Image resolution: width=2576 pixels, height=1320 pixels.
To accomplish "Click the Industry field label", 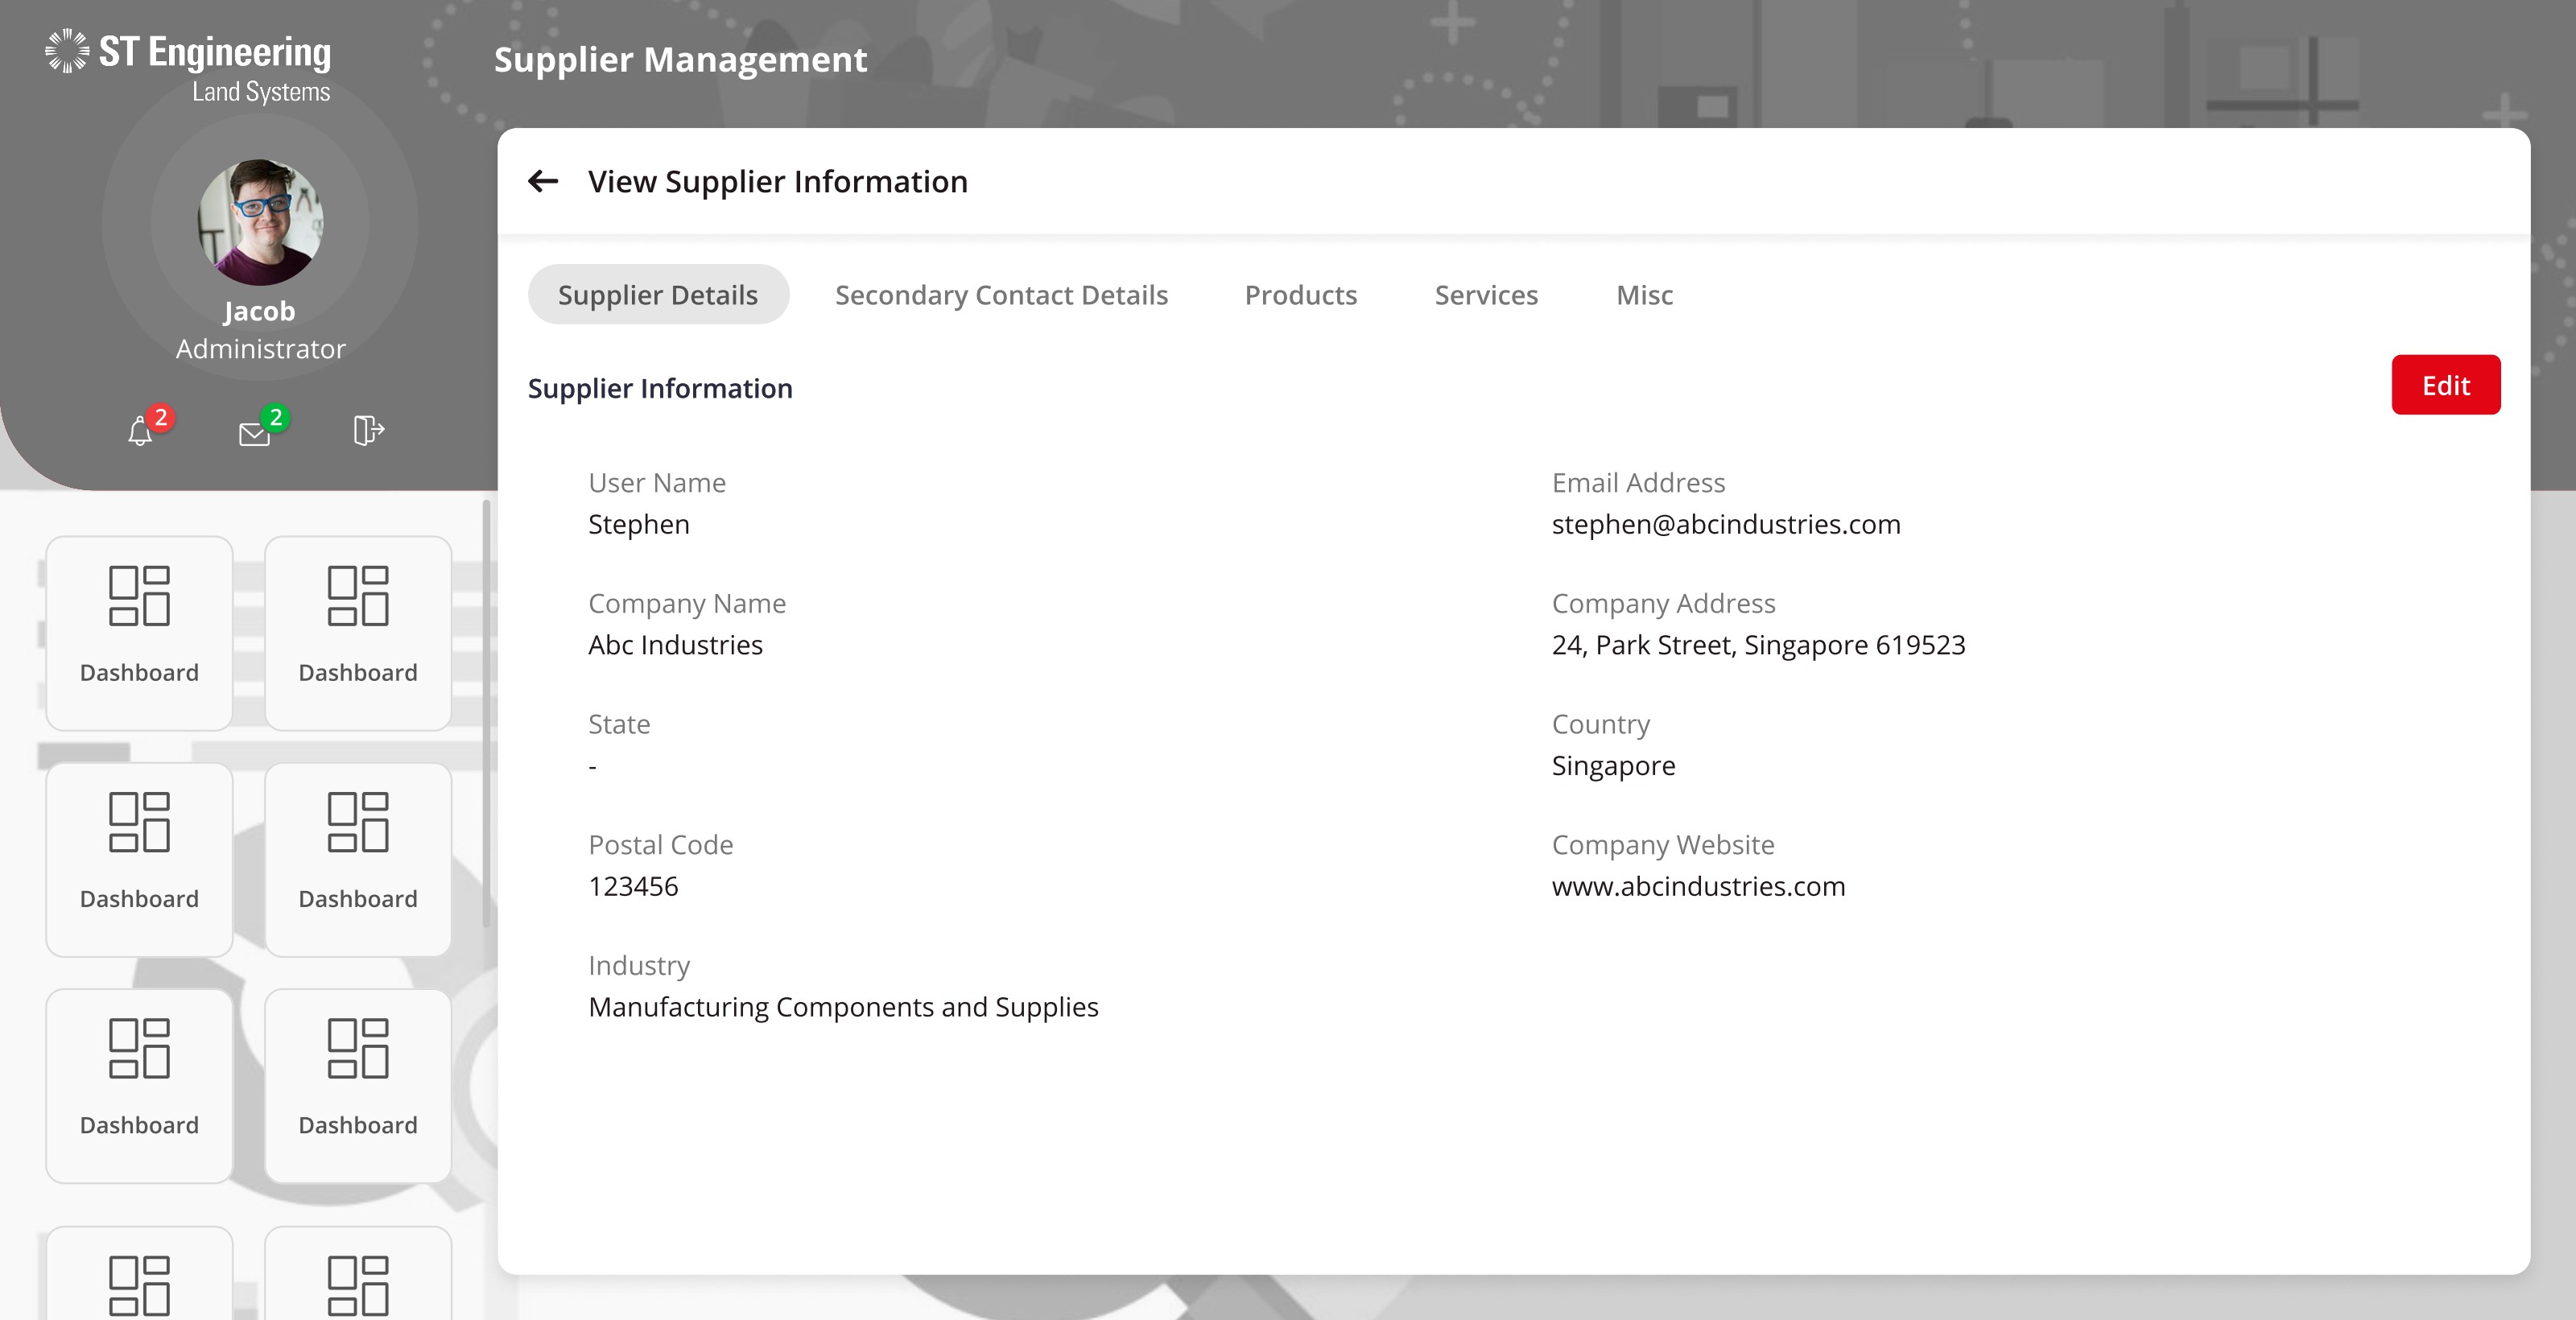I will (x=638, y=966).
